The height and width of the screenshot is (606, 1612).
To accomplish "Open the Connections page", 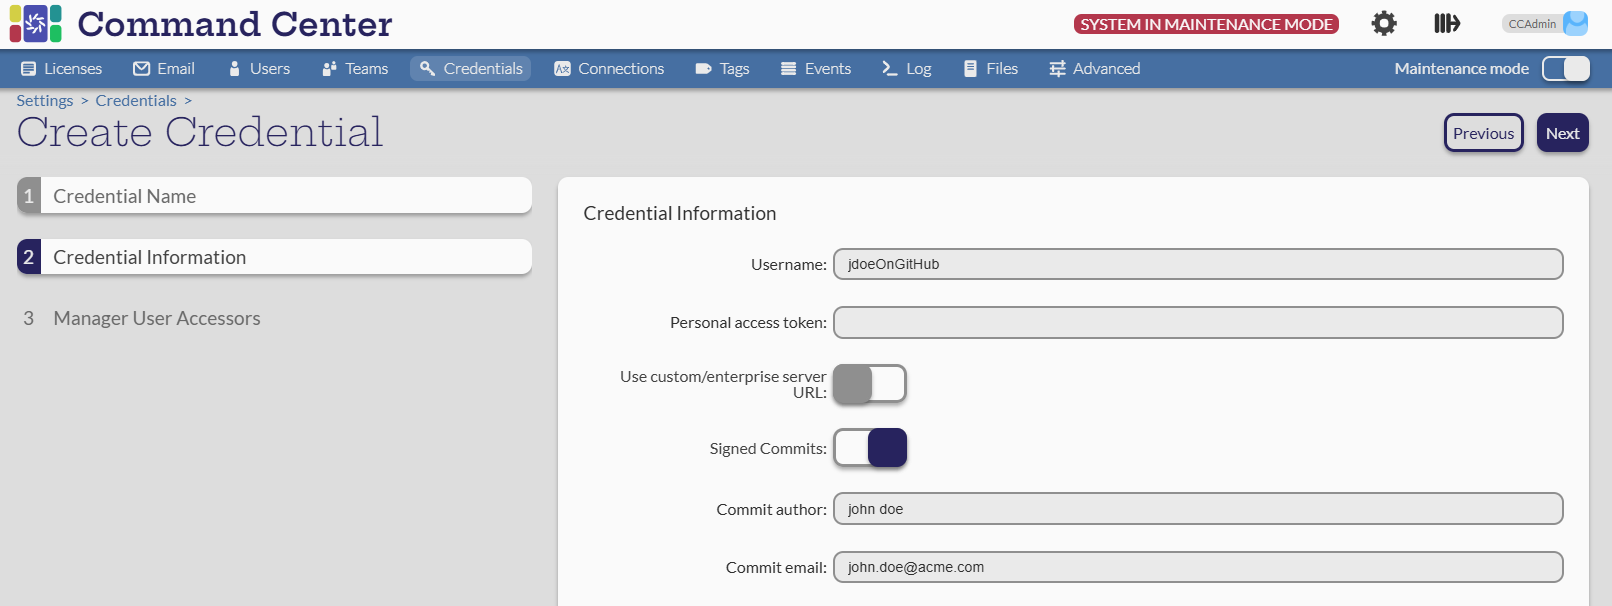I will click(609, 69).
